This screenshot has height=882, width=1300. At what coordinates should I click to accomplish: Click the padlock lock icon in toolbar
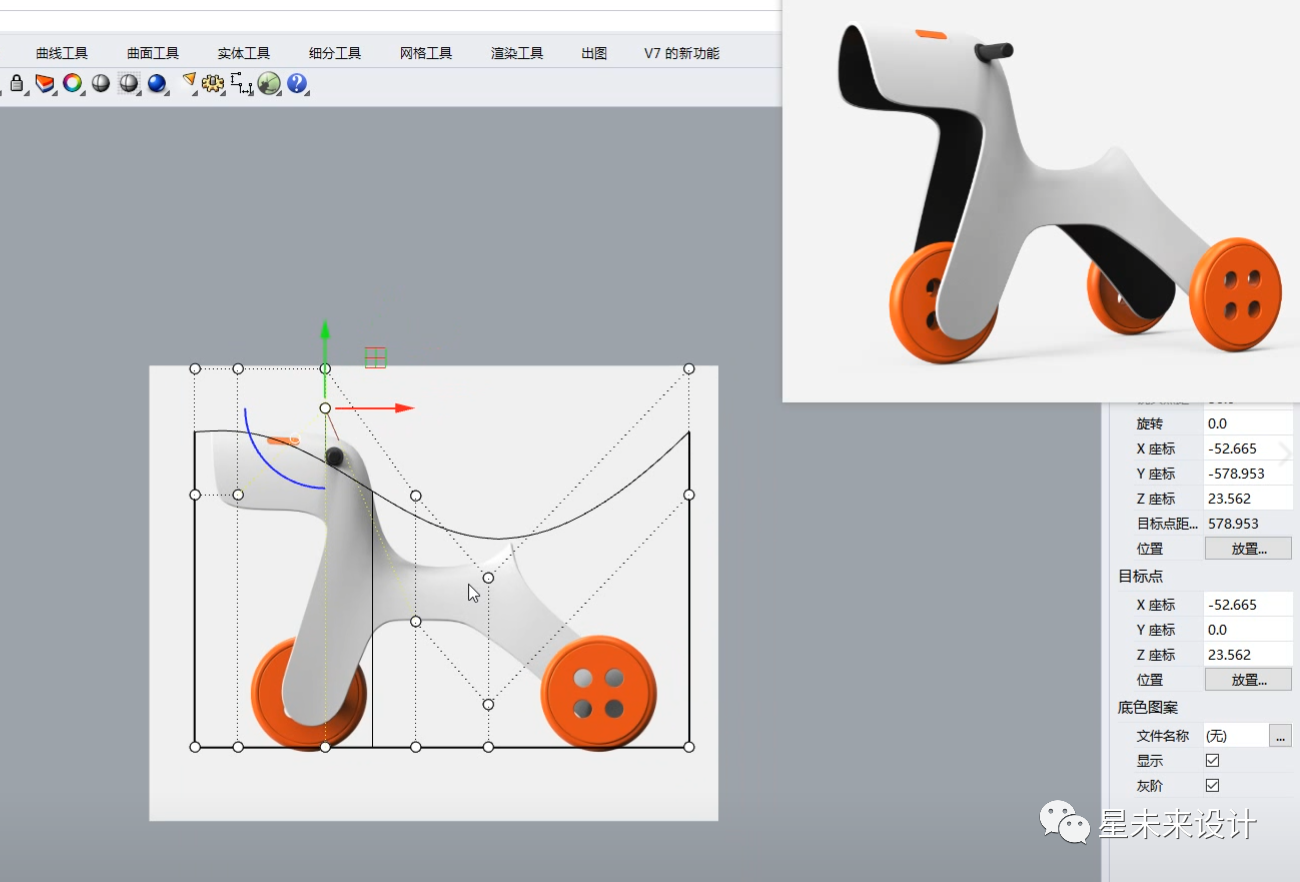coord(16,84)
